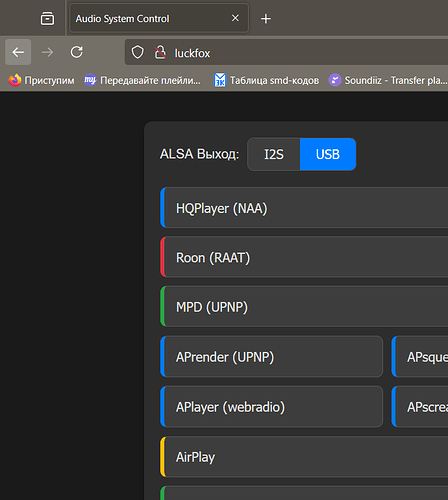Open the Передавайте плейли... bookmark
Image resolution: width=448 pixels, height=500 pixels.
[143, 80]
